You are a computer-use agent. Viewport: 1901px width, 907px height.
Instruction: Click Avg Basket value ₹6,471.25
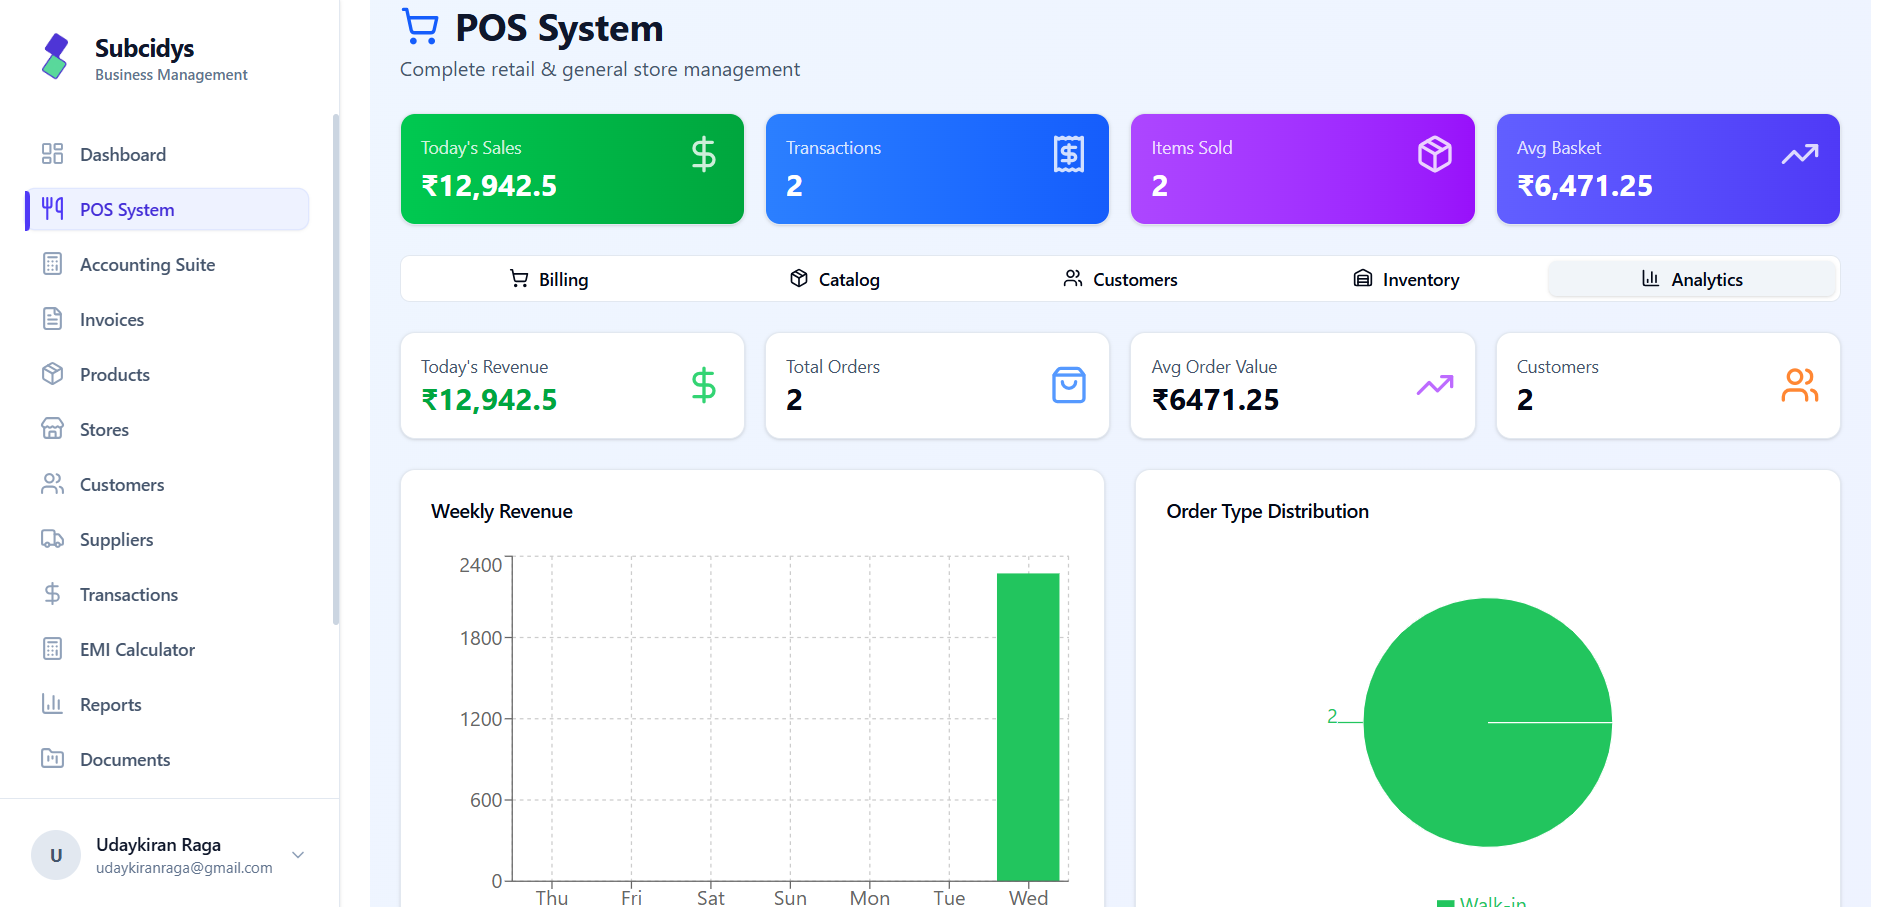tap(1585, 186)
